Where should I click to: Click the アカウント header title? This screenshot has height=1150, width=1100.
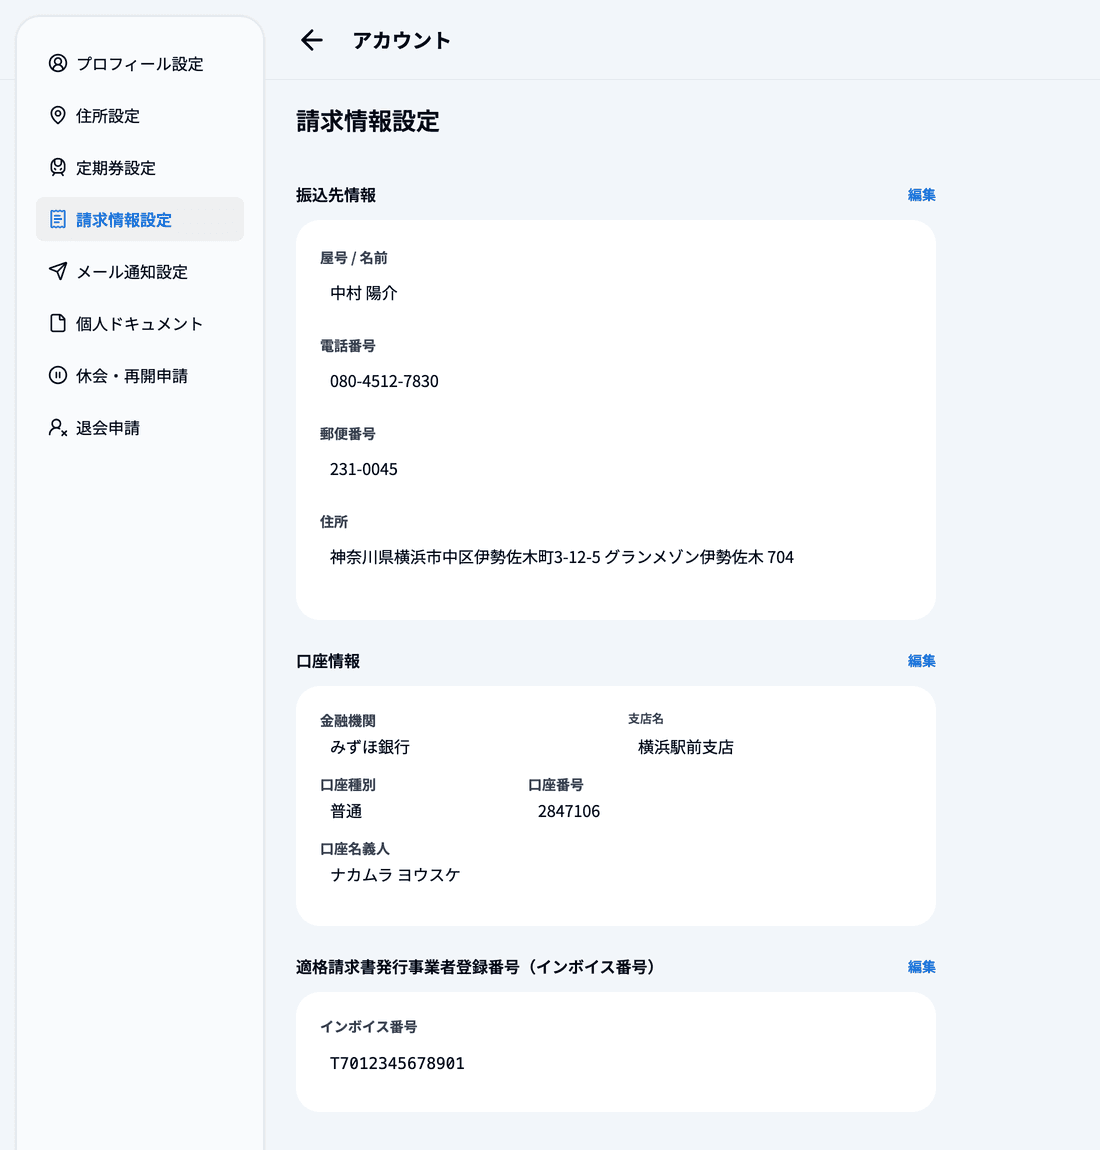pyautogui.click(x=401, y=40)
